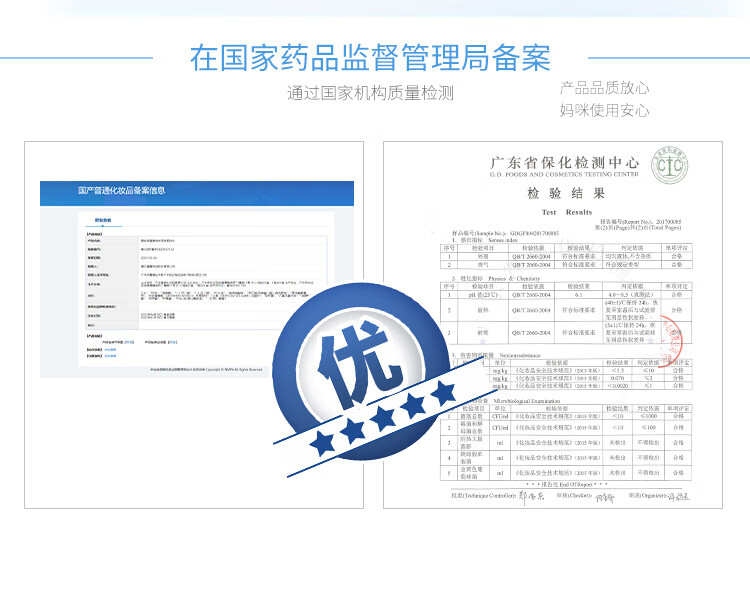The image size is (750, 593).
Task: Click the Physics & Chemistry section label
Action: [514, 278]
